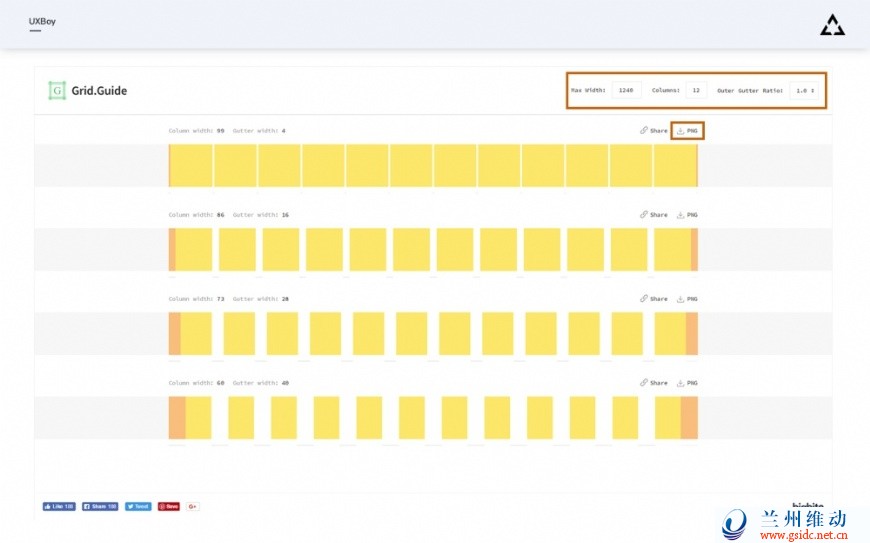Share the gutter width 16 grid
The image size is (870, 543).
[x=654, y=215]
